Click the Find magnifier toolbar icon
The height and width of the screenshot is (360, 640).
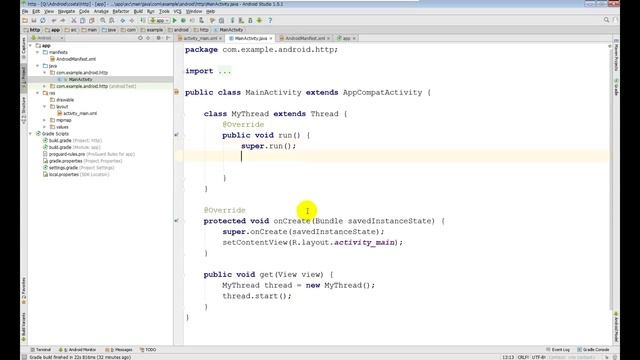[x=103, y=20]
